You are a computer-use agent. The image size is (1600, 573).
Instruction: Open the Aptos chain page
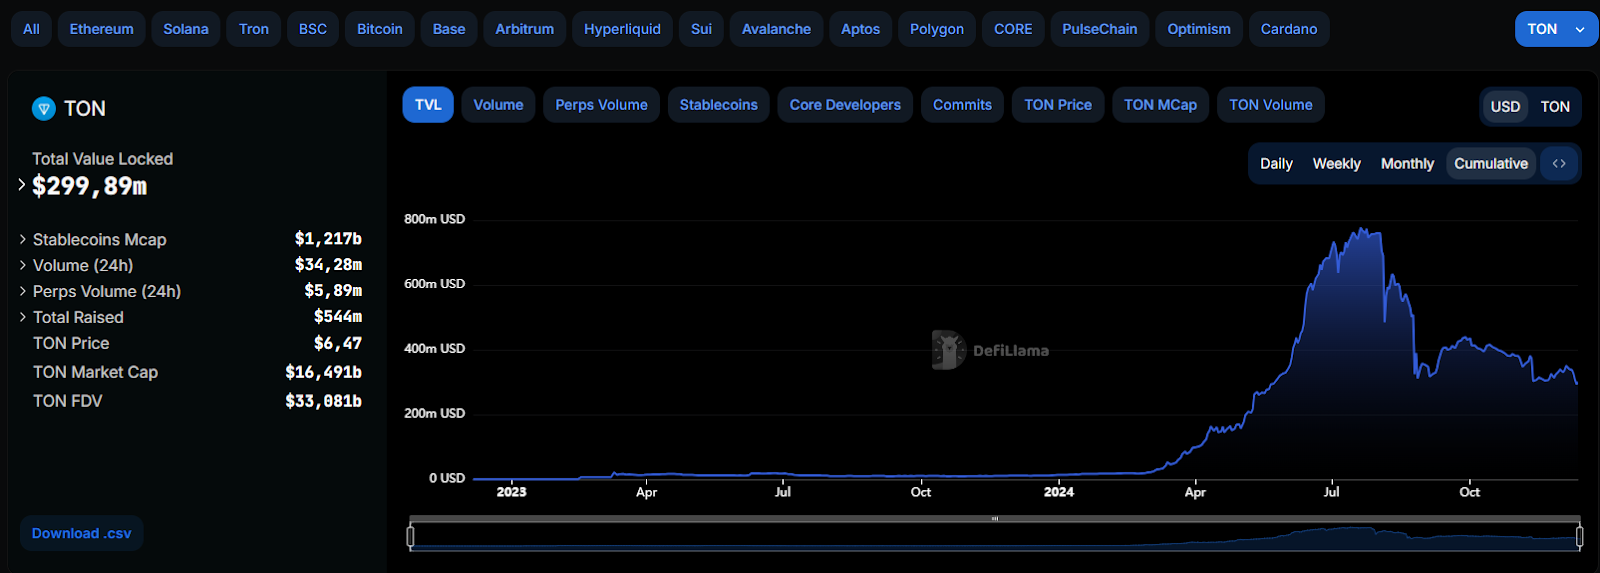[x=860, y=29]
